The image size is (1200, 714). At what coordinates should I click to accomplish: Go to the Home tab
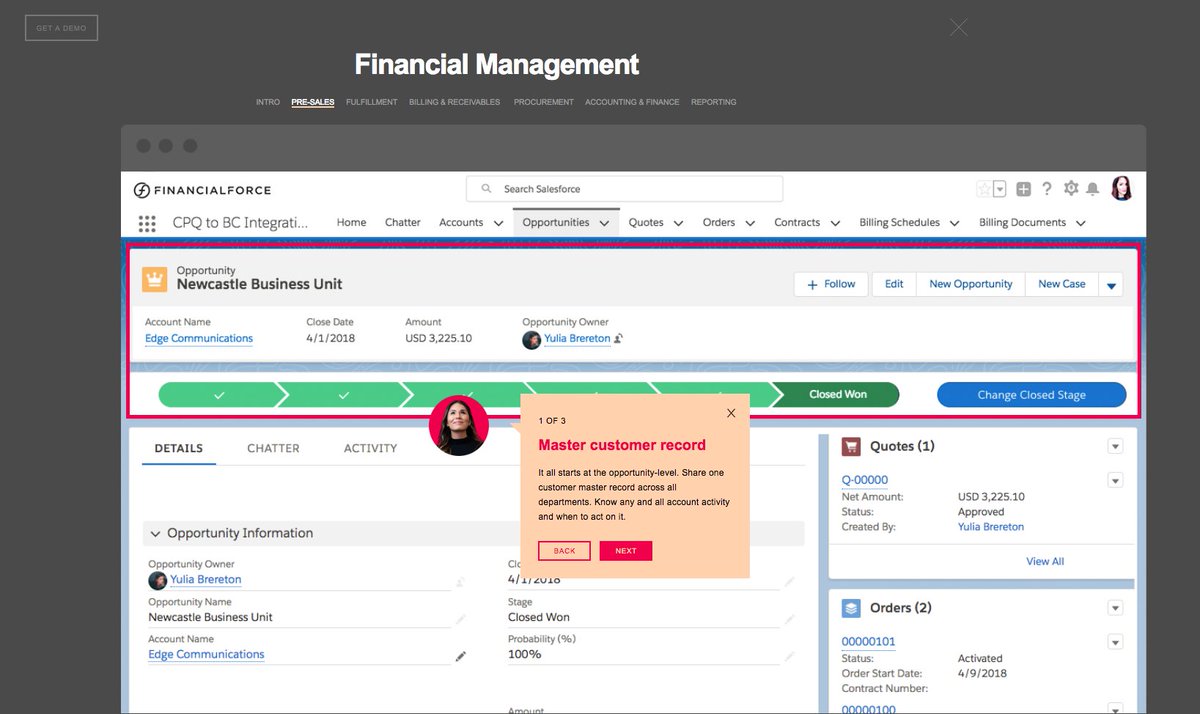351,223
